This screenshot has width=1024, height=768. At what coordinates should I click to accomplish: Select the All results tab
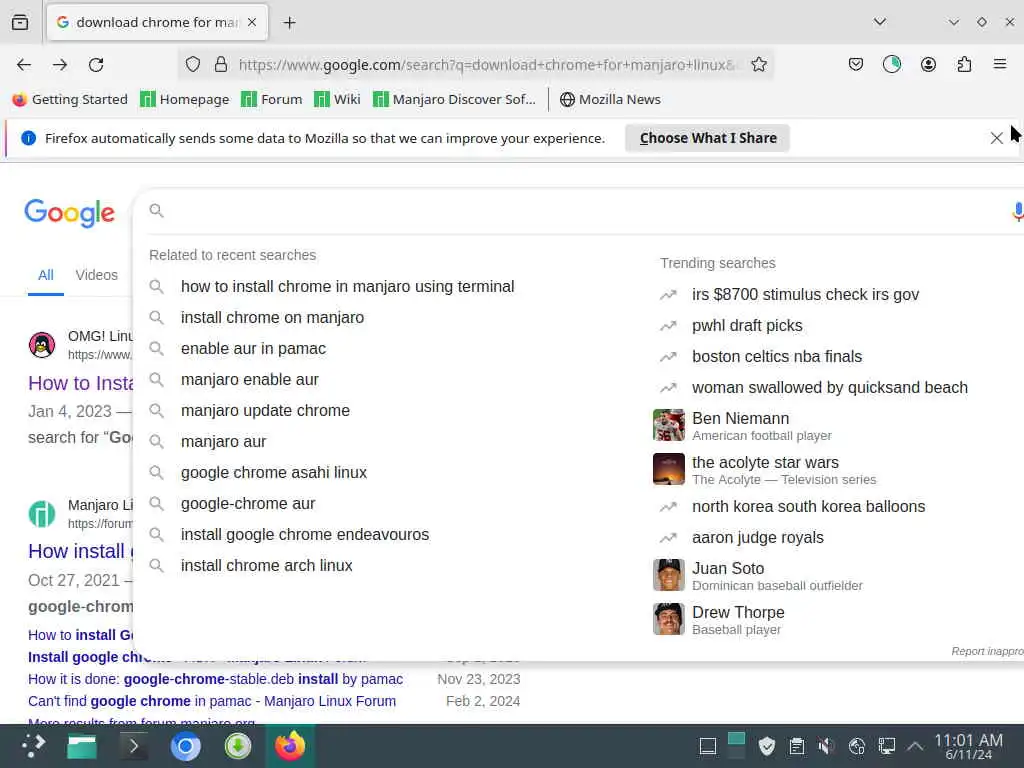point(46,275)
